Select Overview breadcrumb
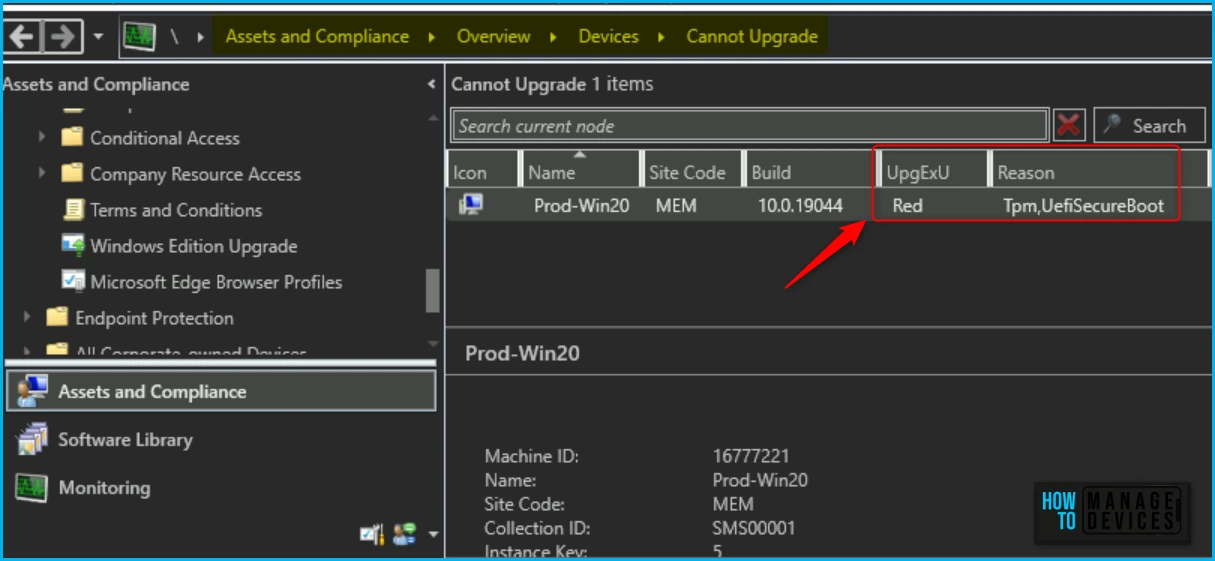Screen dimensions: 1215x561 coord(493,37)
